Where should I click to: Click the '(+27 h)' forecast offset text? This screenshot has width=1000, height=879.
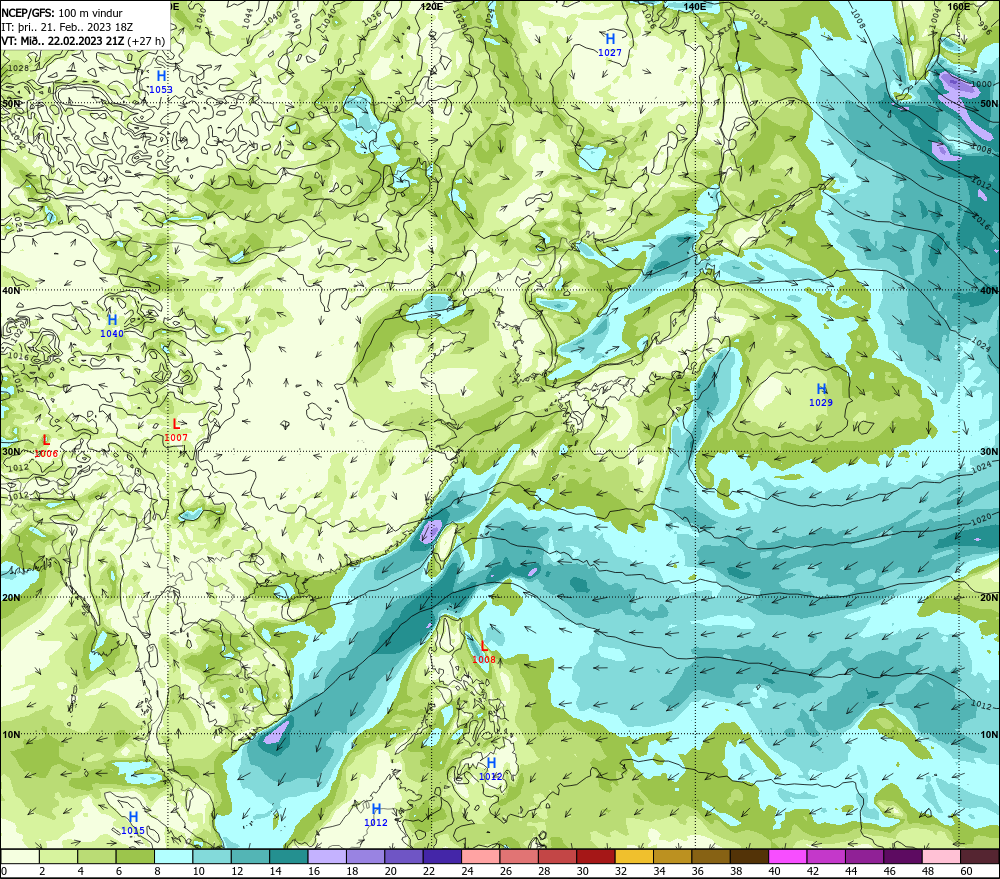146,41
